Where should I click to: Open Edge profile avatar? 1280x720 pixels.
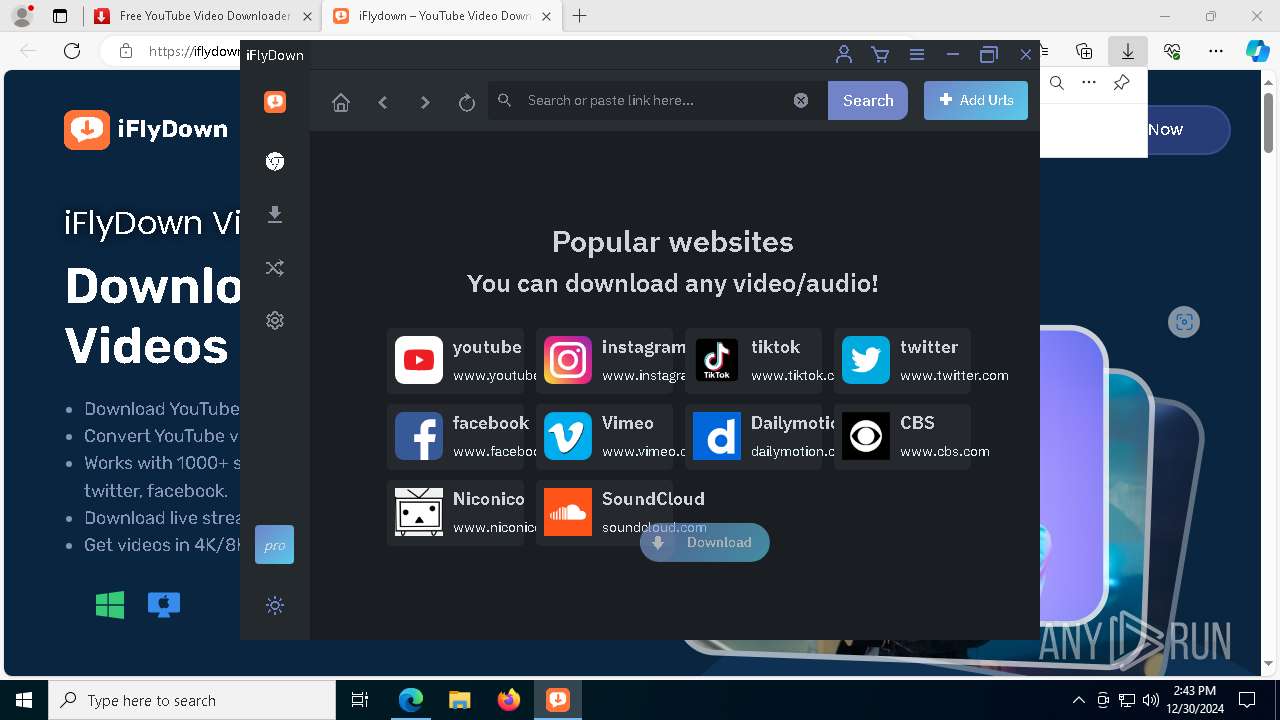pyautogui.click(x=22, y=16)
